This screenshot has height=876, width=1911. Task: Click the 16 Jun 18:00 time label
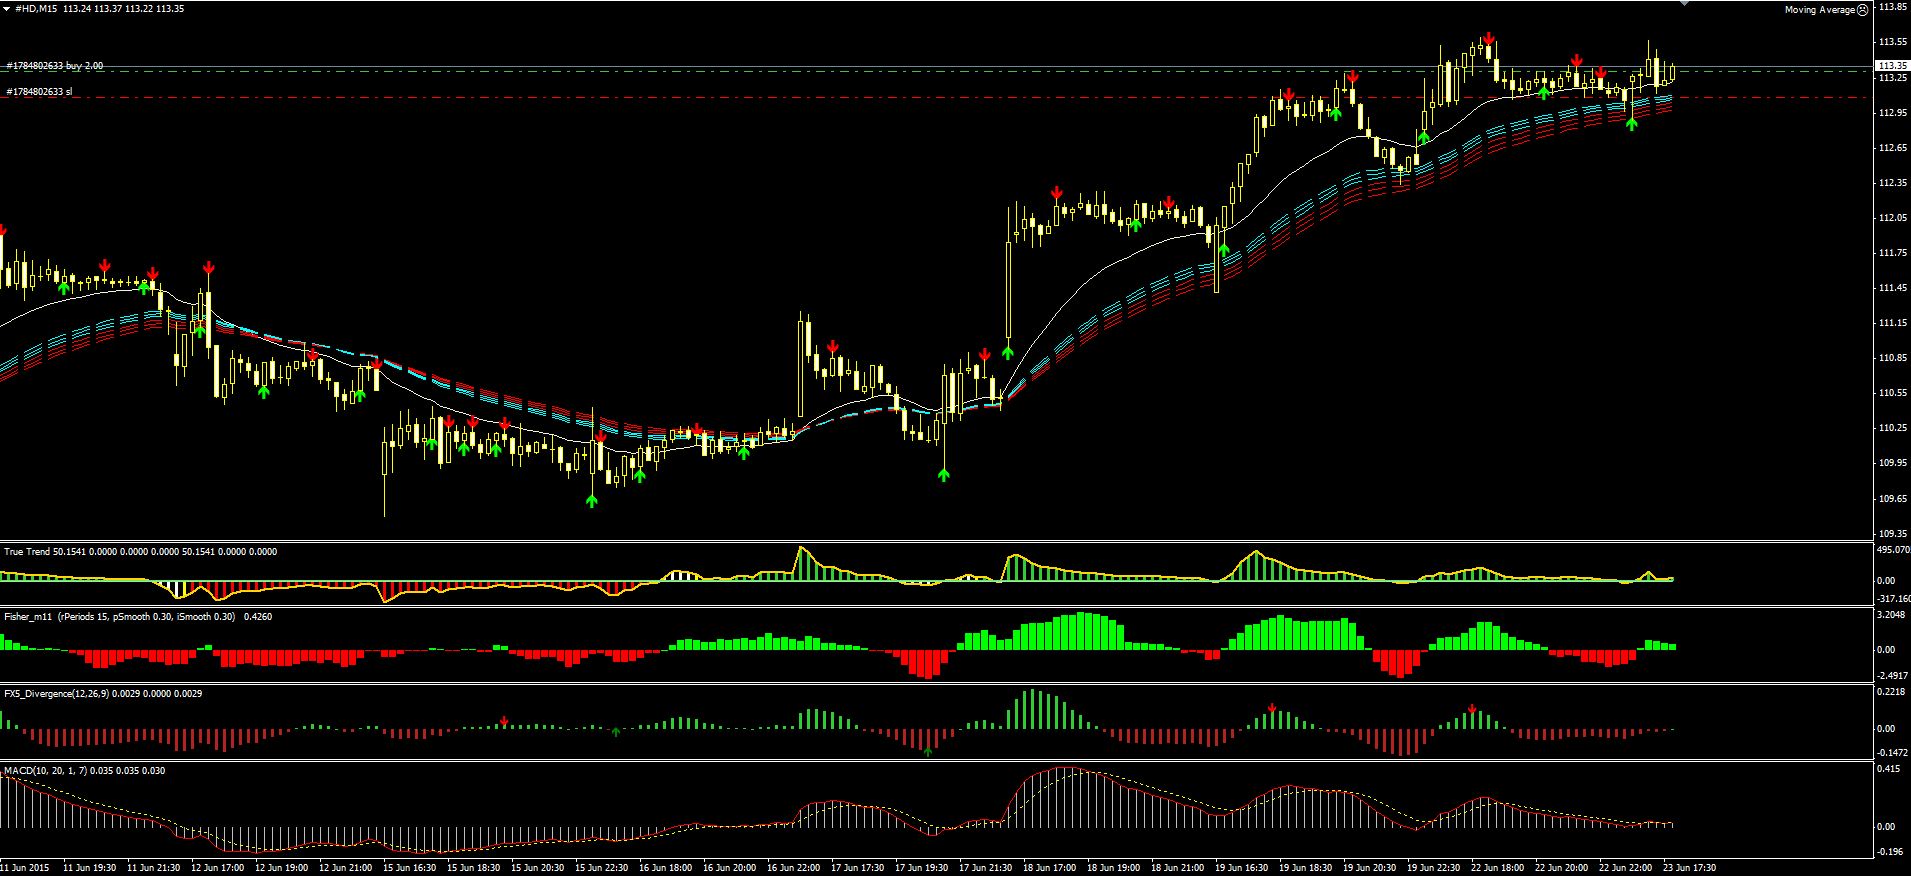point(666,867)
